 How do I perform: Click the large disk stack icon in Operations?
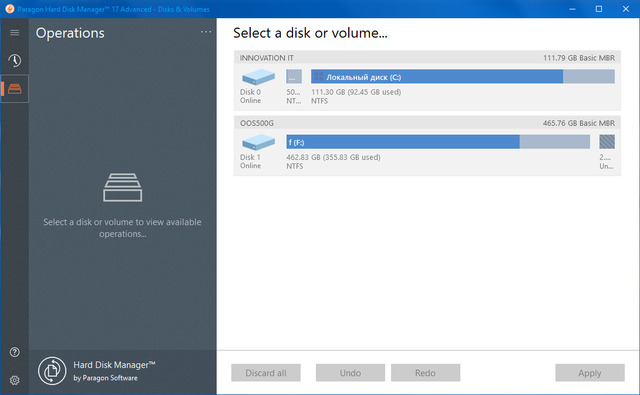coord(122,187)
